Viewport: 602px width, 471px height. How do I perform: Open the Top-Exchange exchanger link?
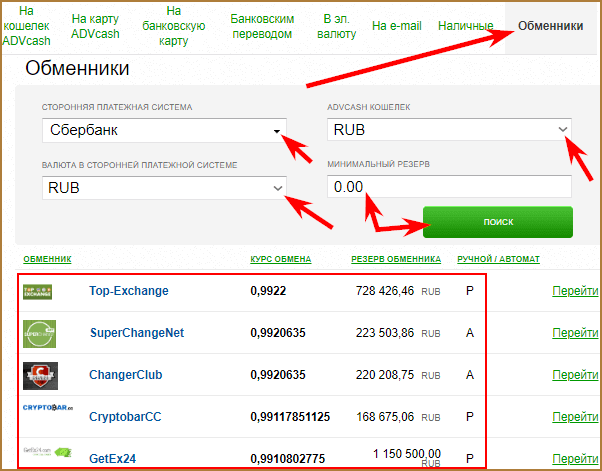tap(129, 291)
